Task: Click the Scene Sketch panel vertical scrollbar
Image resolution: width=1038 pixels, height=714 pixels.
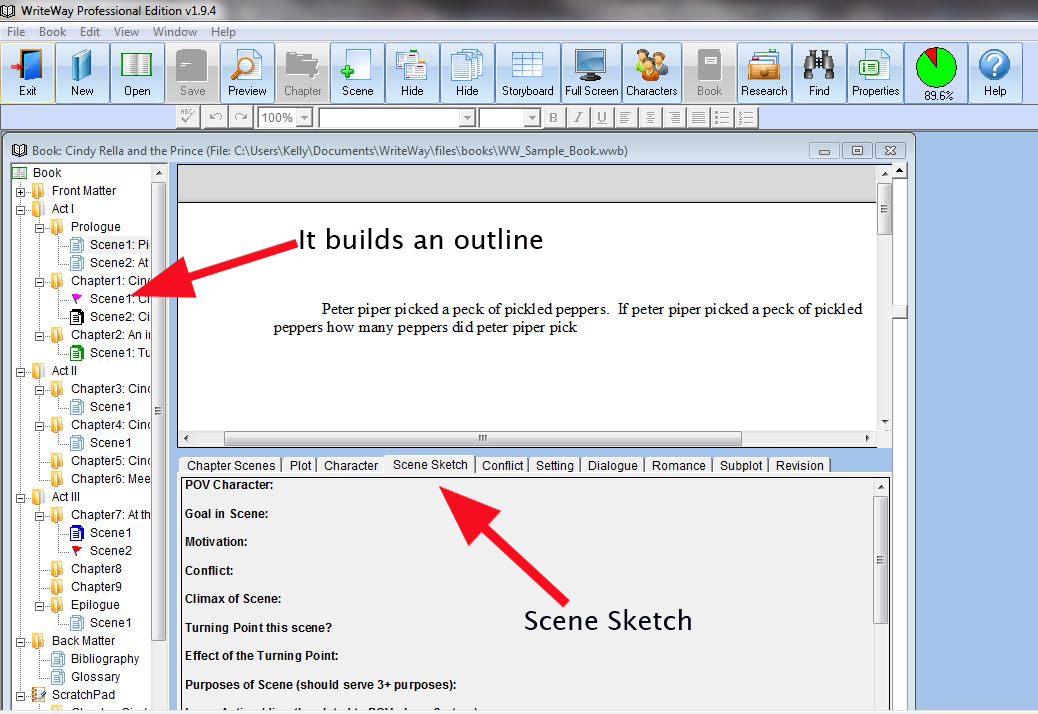Action: point(880,560)
